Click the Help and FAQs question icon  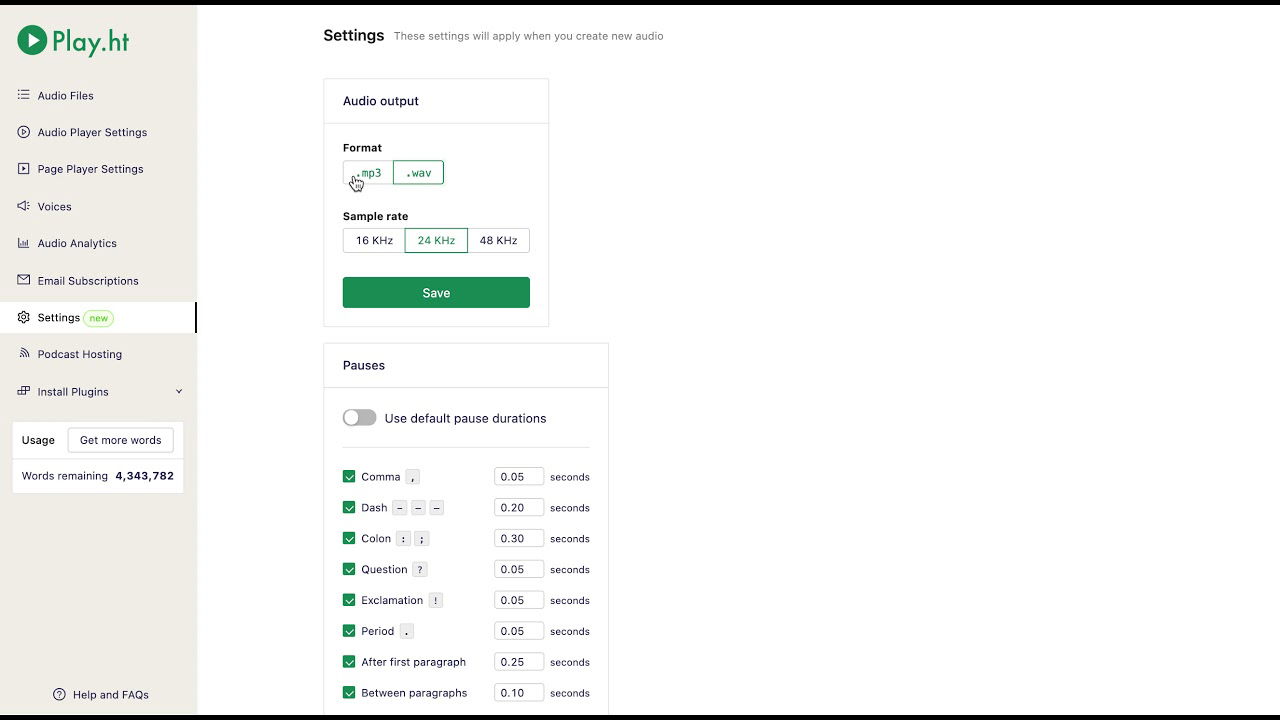pos(59,694)
